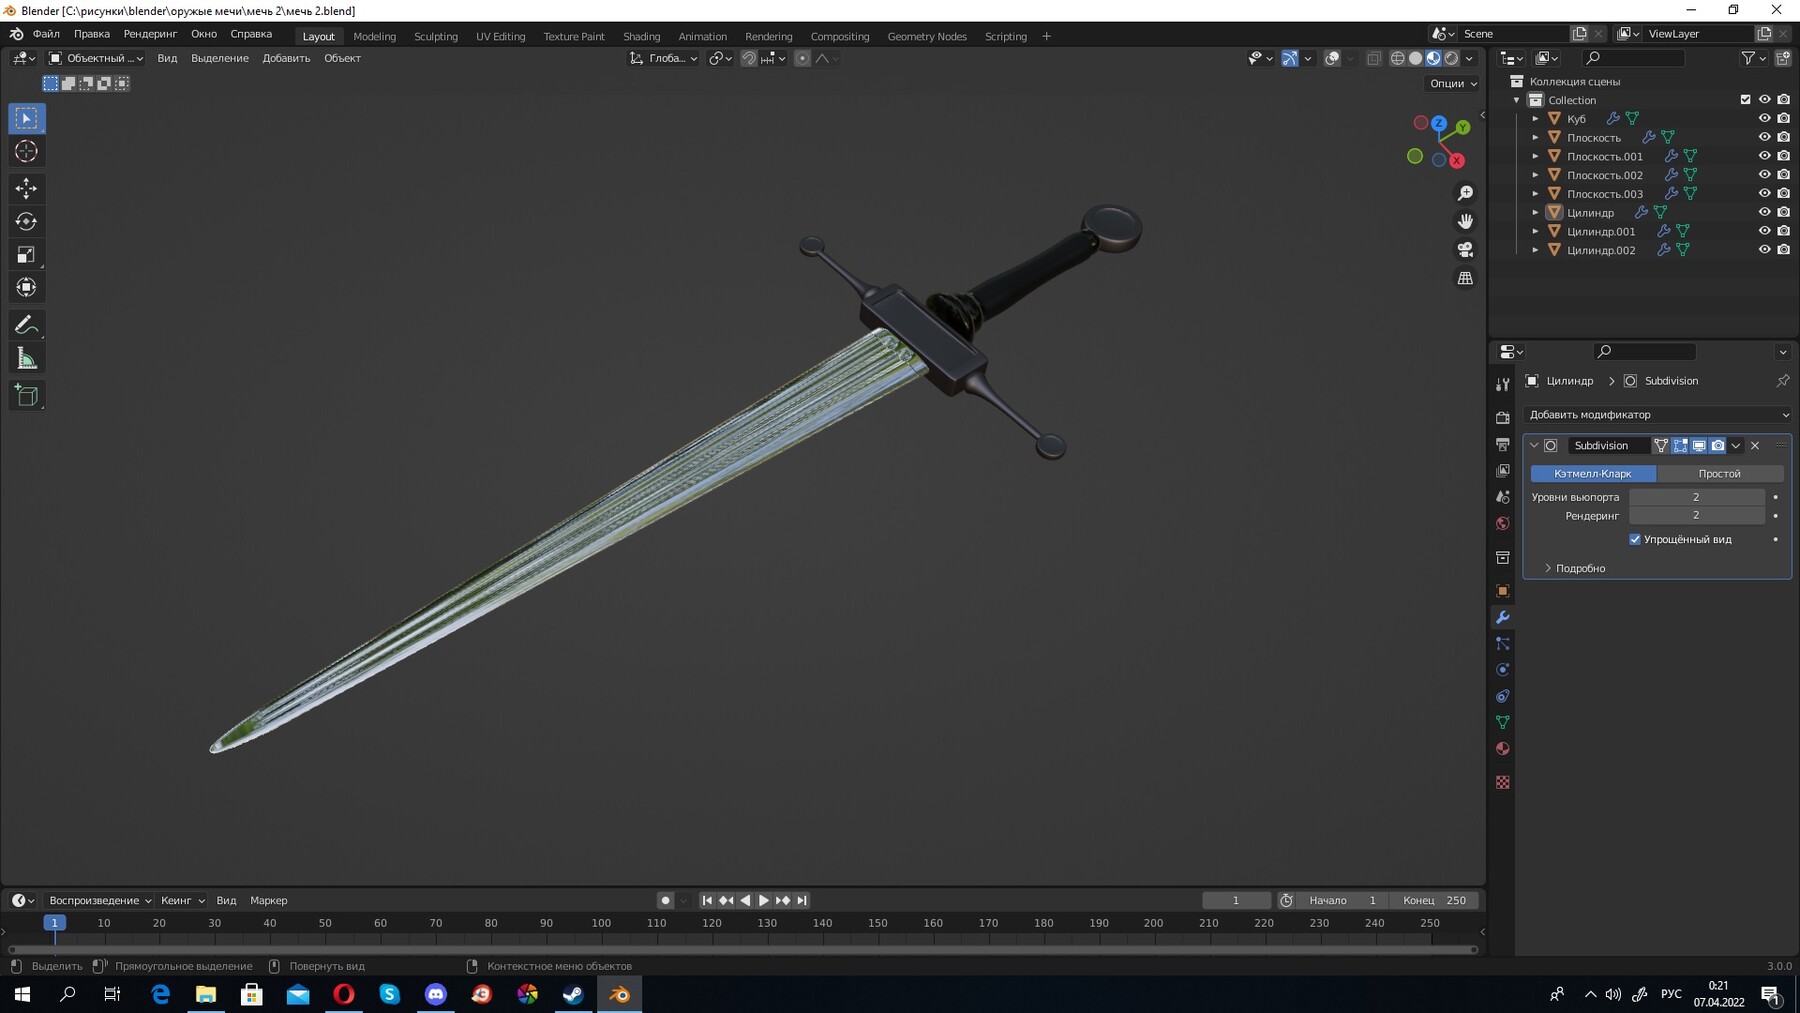Switch subdivision type to Простой

pos(1720,473)
